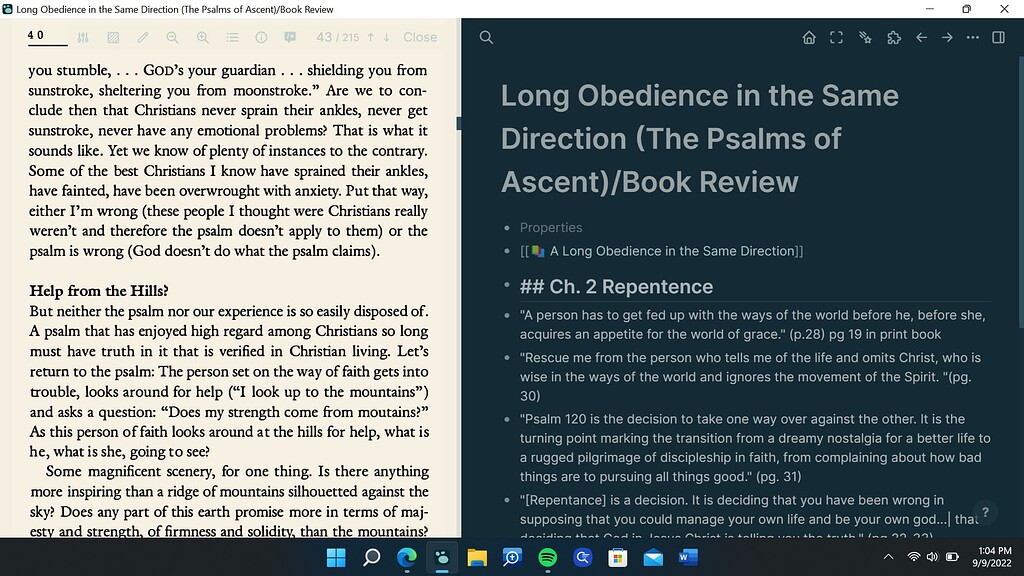The height and width of the screenshot is (576, 1024).
Task: Click Close in the PDF toolbar
Action: (x=420, y=37)
